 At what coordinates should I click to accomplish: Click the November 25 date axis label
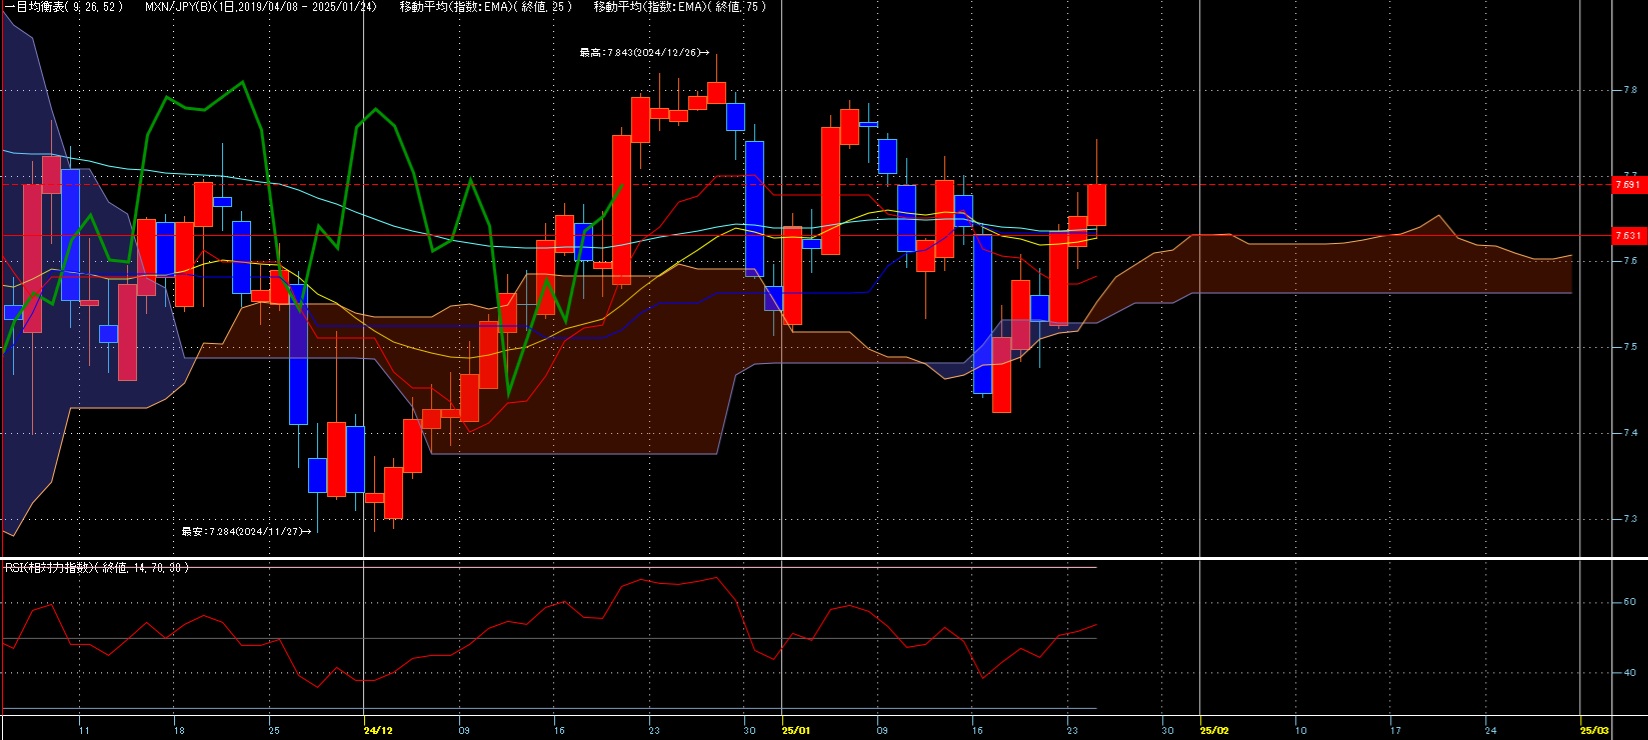pyautogui.click(x=274, y=731)
